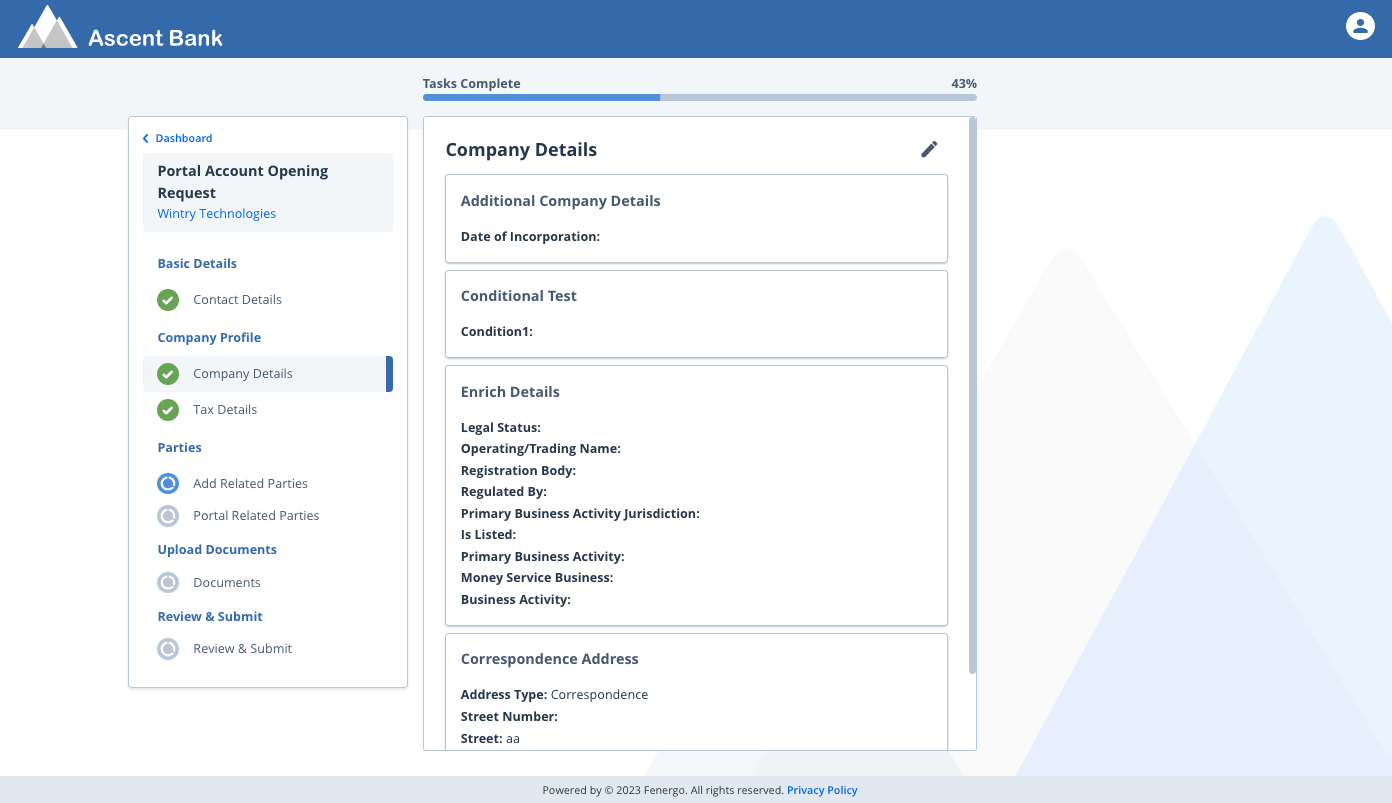Select Add Related Parties navigation item
This screenshot has width=1392, height=803.
[x=250, y=483]
